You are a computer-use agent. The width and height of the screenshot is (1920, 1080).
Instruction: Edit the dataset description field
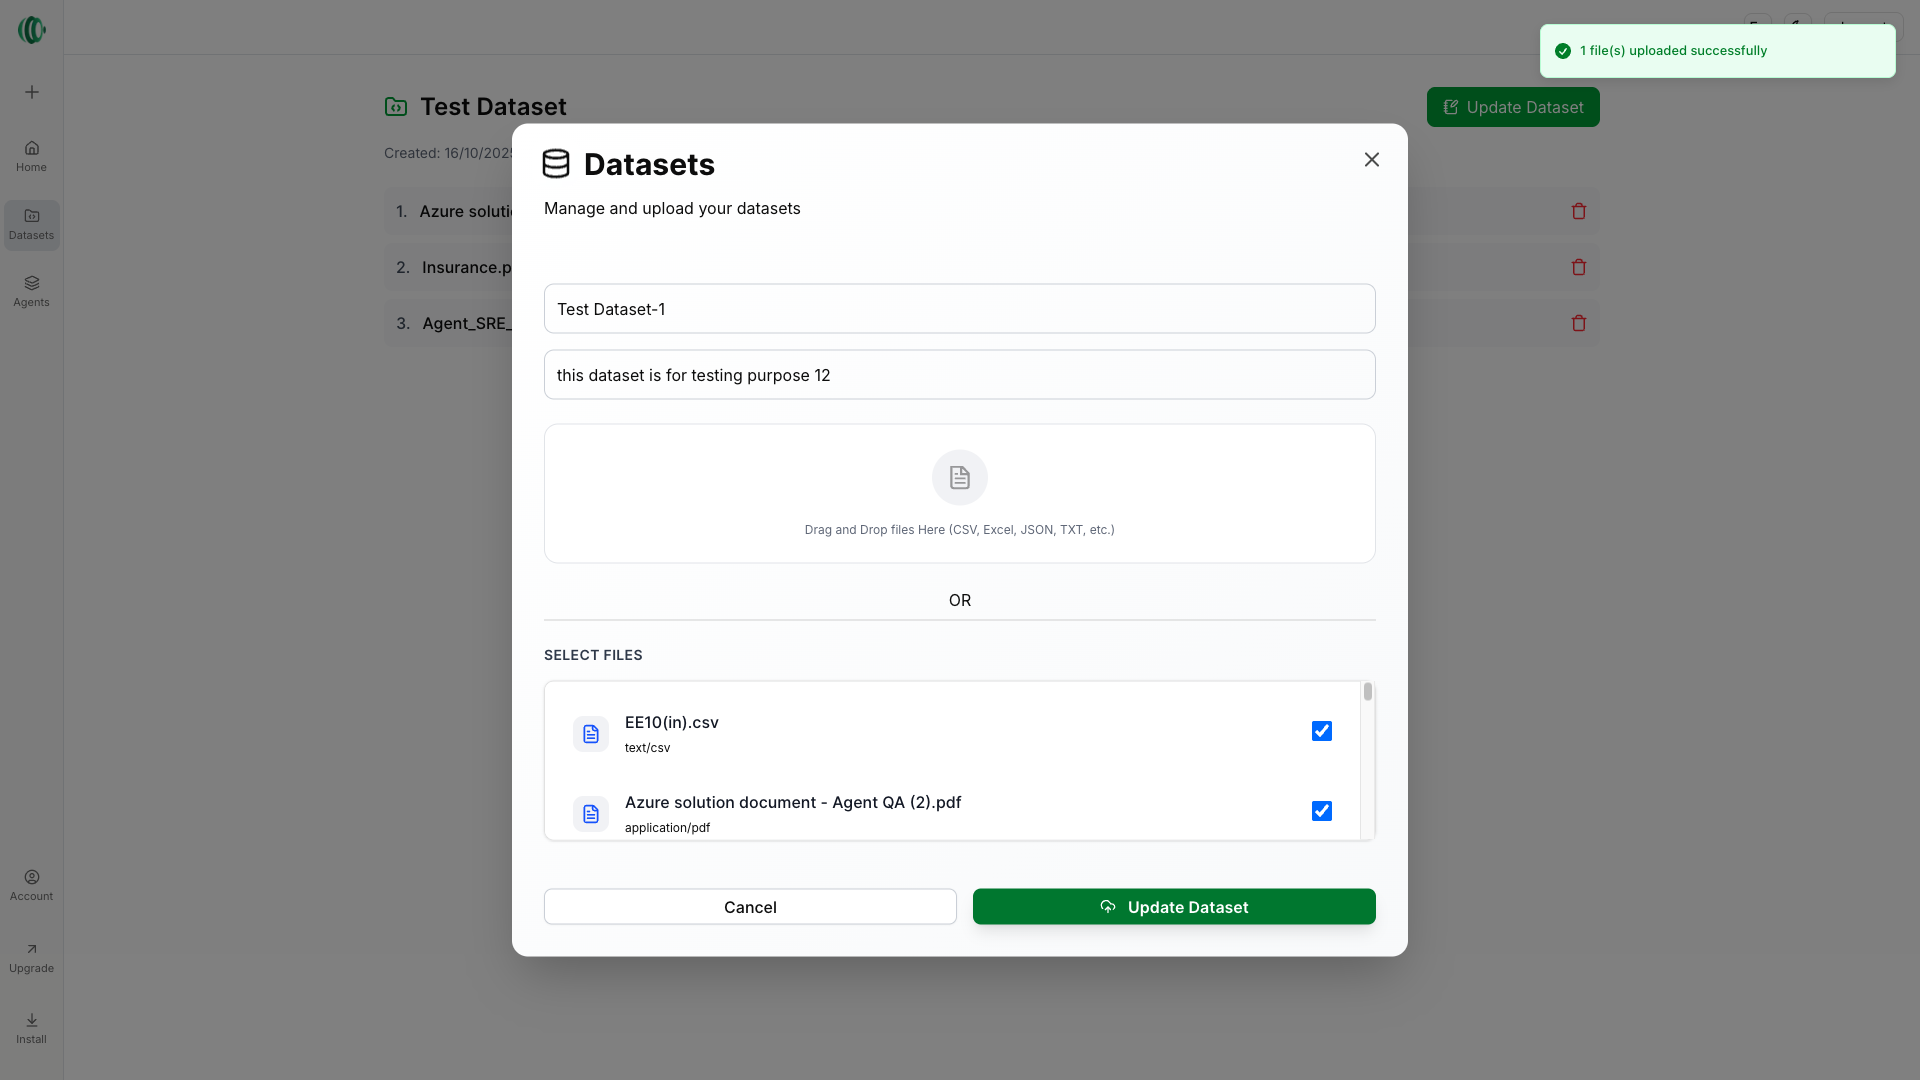(x=959, y=375)
